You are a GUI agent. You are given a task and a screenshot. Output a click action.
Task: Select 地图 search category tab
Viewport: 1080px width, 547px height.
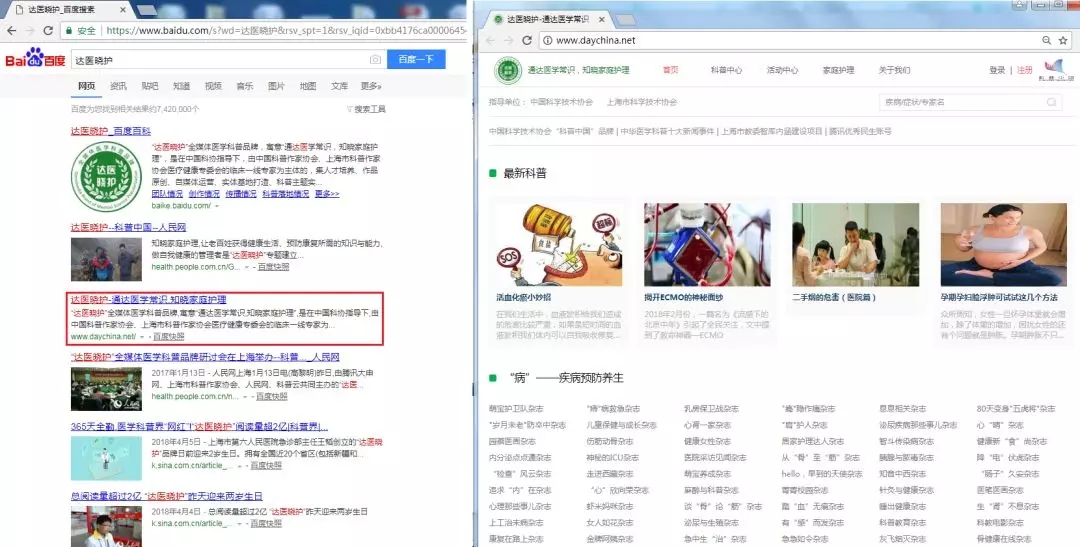[308, 86]
